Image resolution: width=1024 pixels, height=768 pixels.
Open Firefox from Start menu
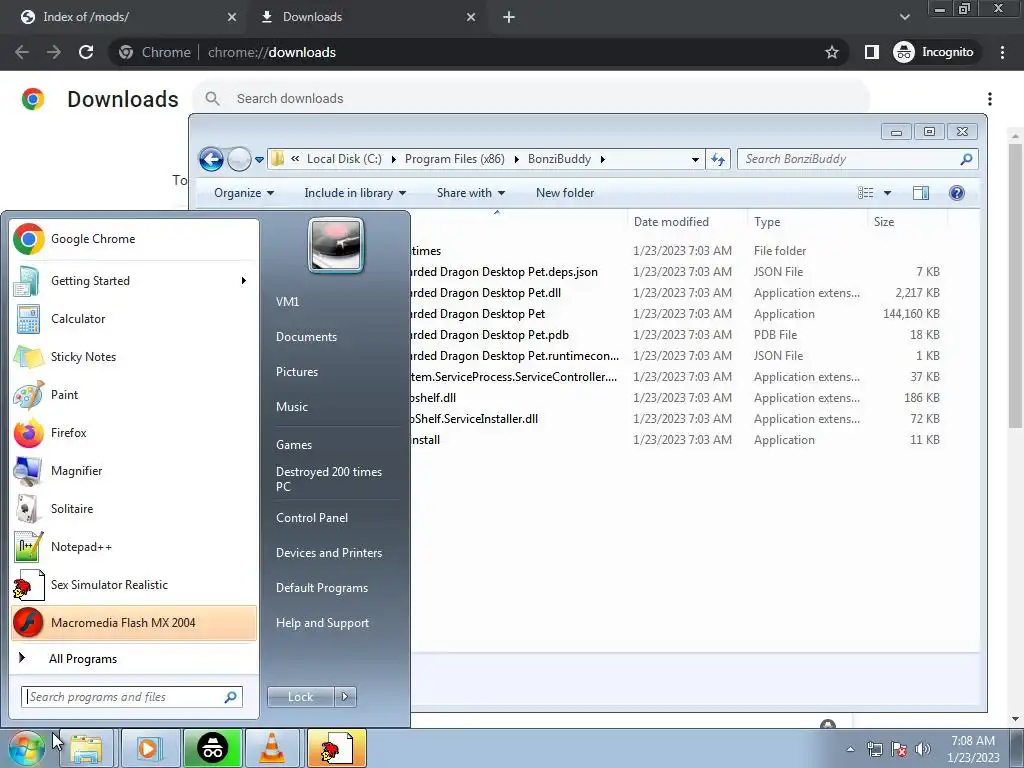[x=134, y=432]
